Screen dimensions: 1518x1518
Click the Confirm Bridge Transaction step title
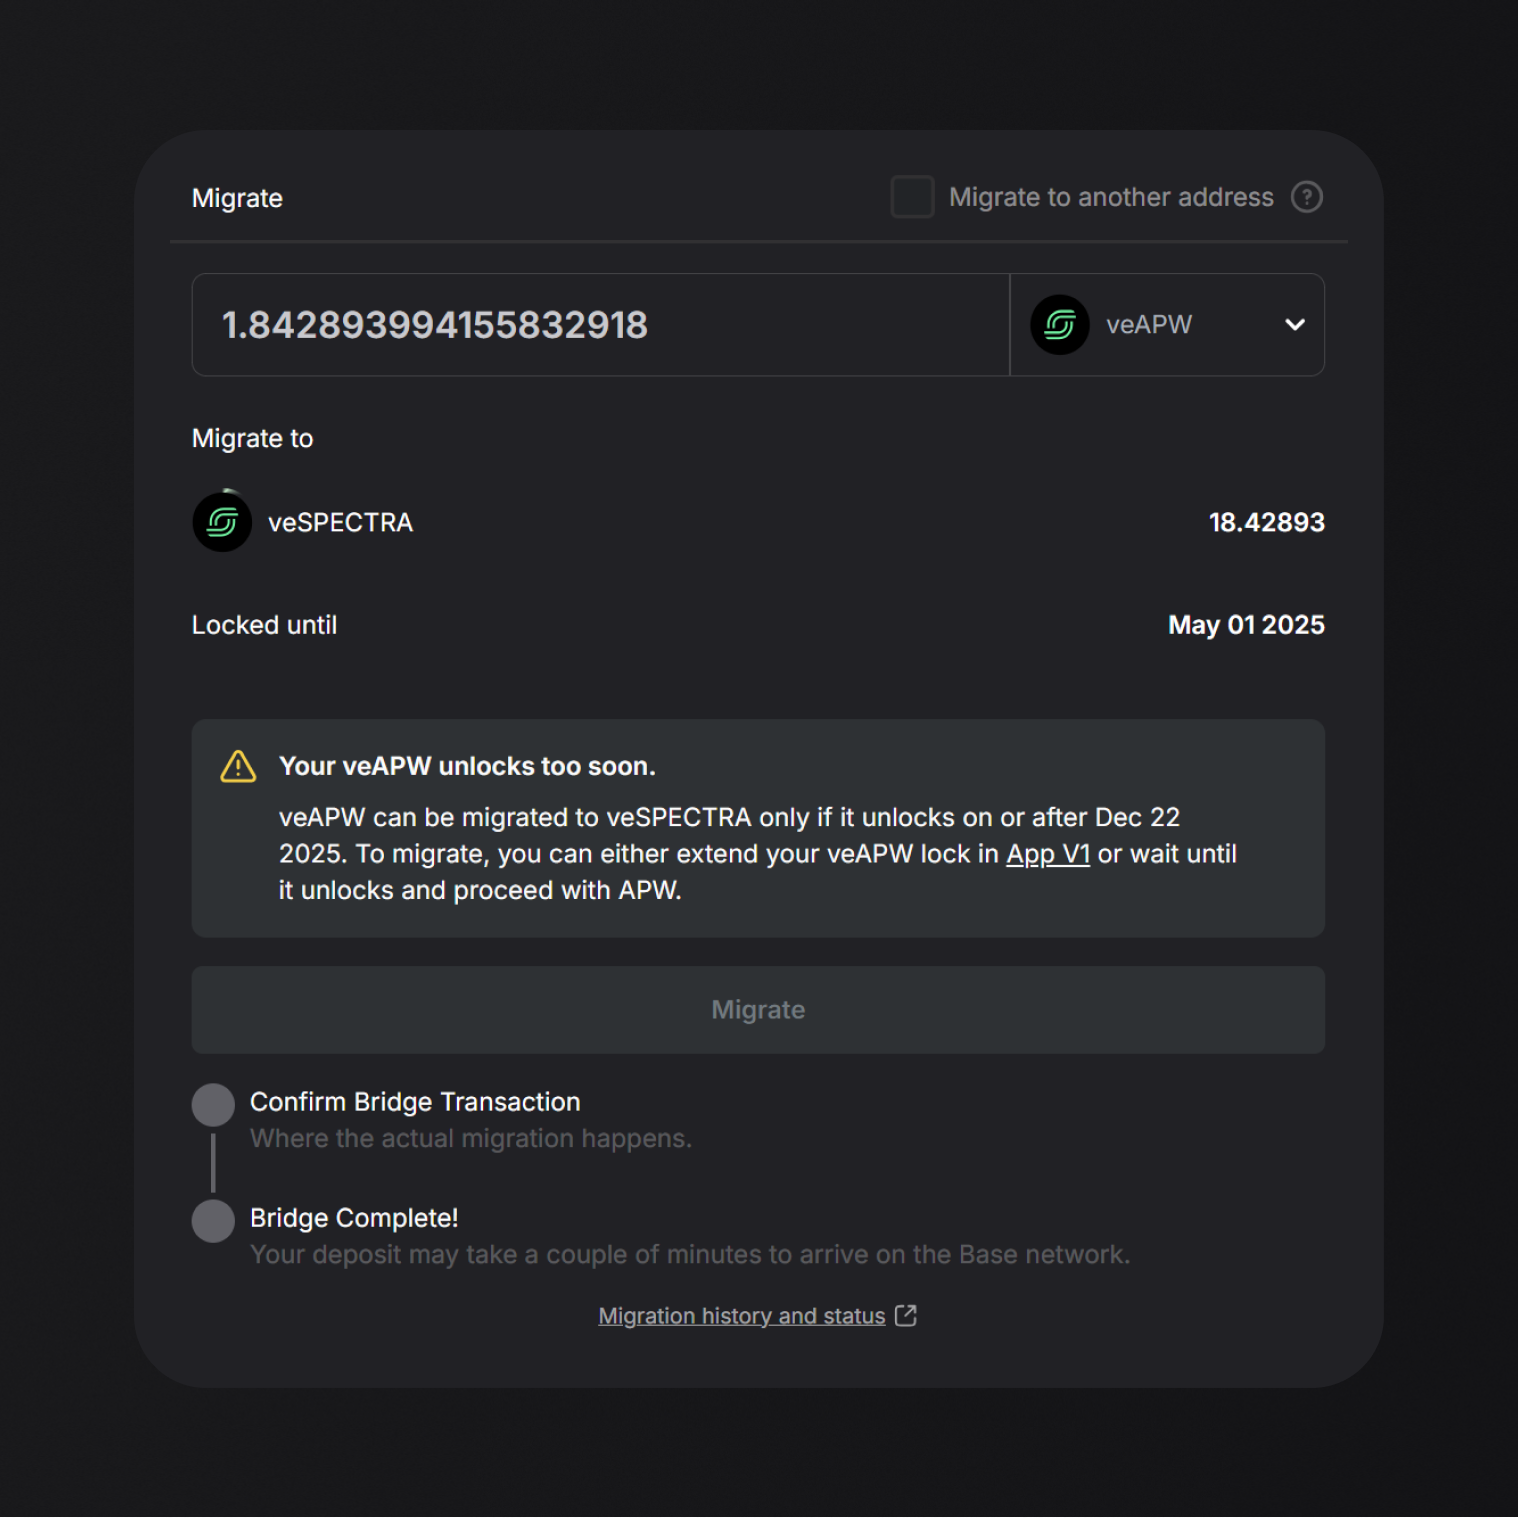415,1102
